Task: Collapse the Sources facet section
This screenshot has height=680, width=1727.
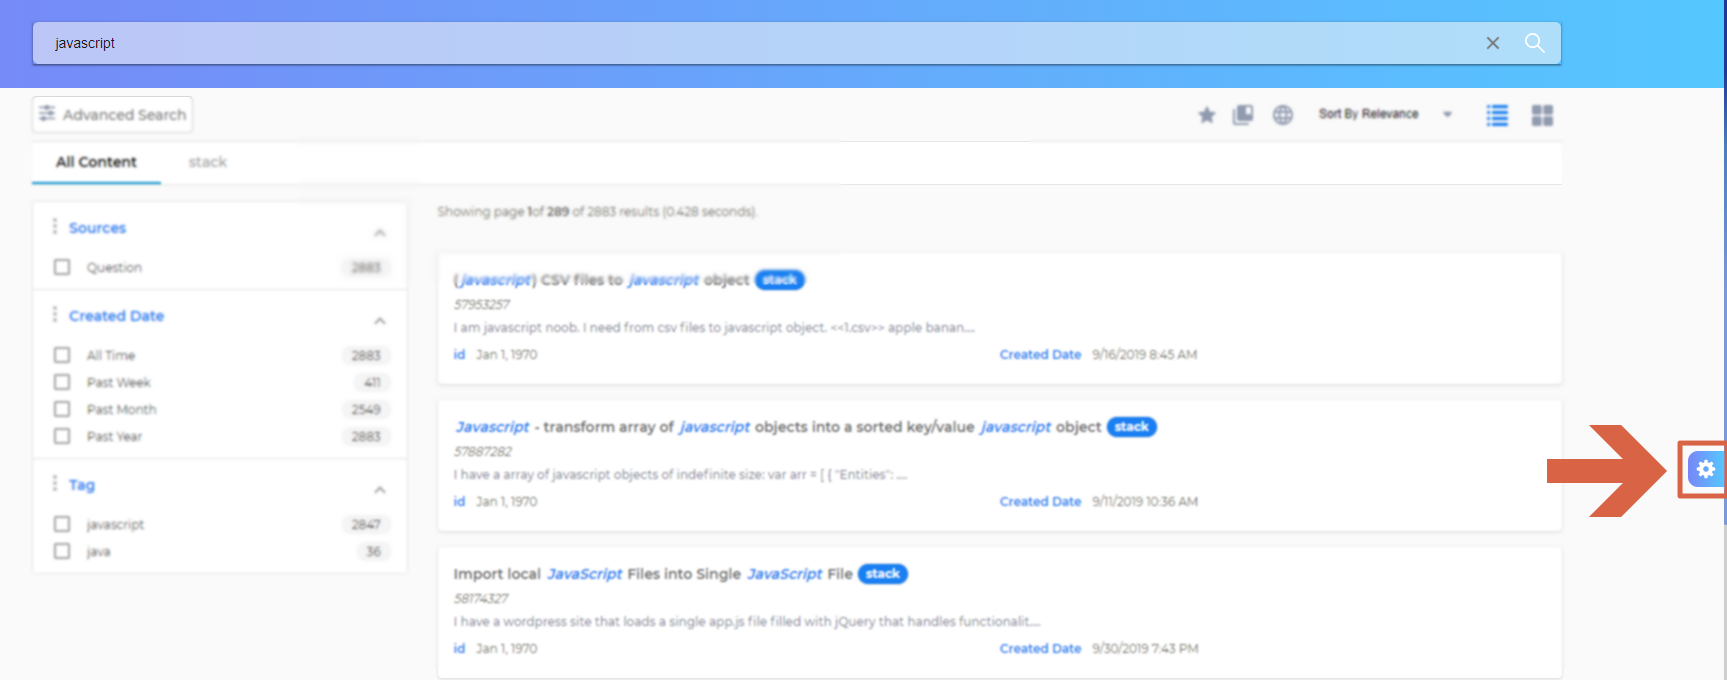Action: coord(380,232)
